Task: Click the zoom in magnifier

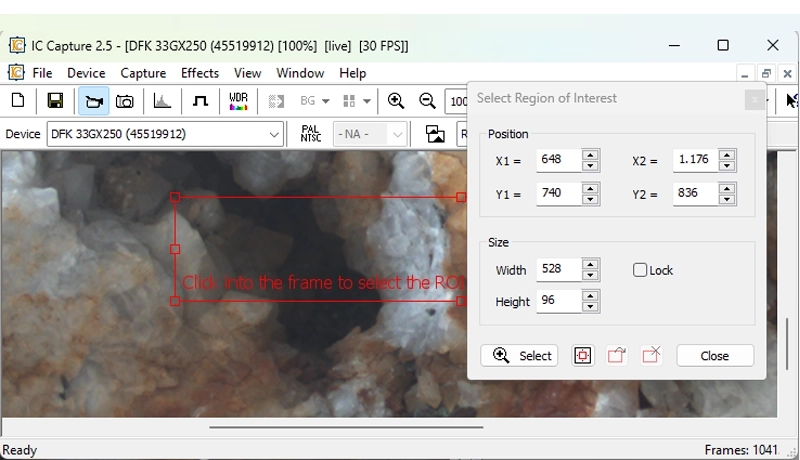Action: [396, 101]
